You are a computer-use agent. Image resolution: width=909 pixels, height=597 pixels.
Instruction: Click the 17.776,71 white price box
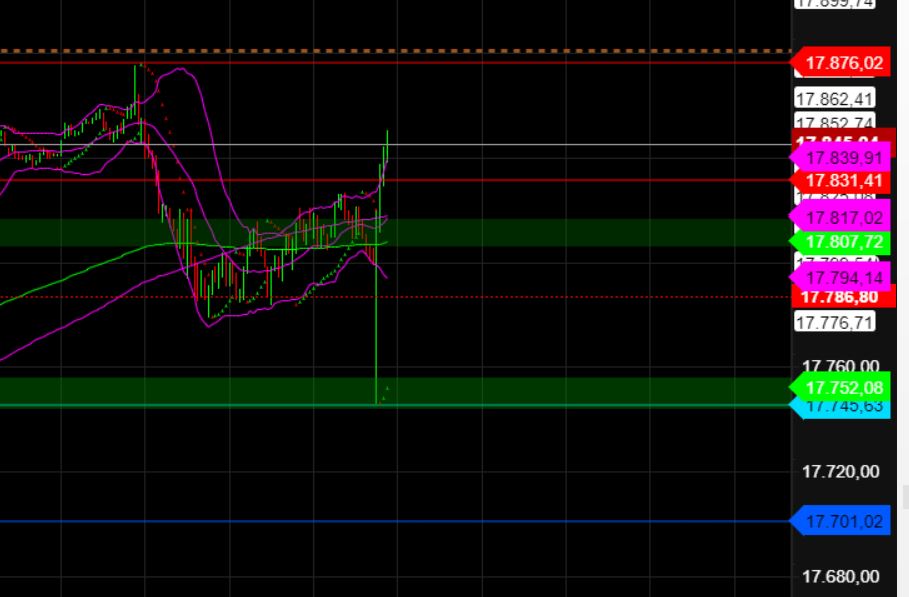(x=836, y=321)
